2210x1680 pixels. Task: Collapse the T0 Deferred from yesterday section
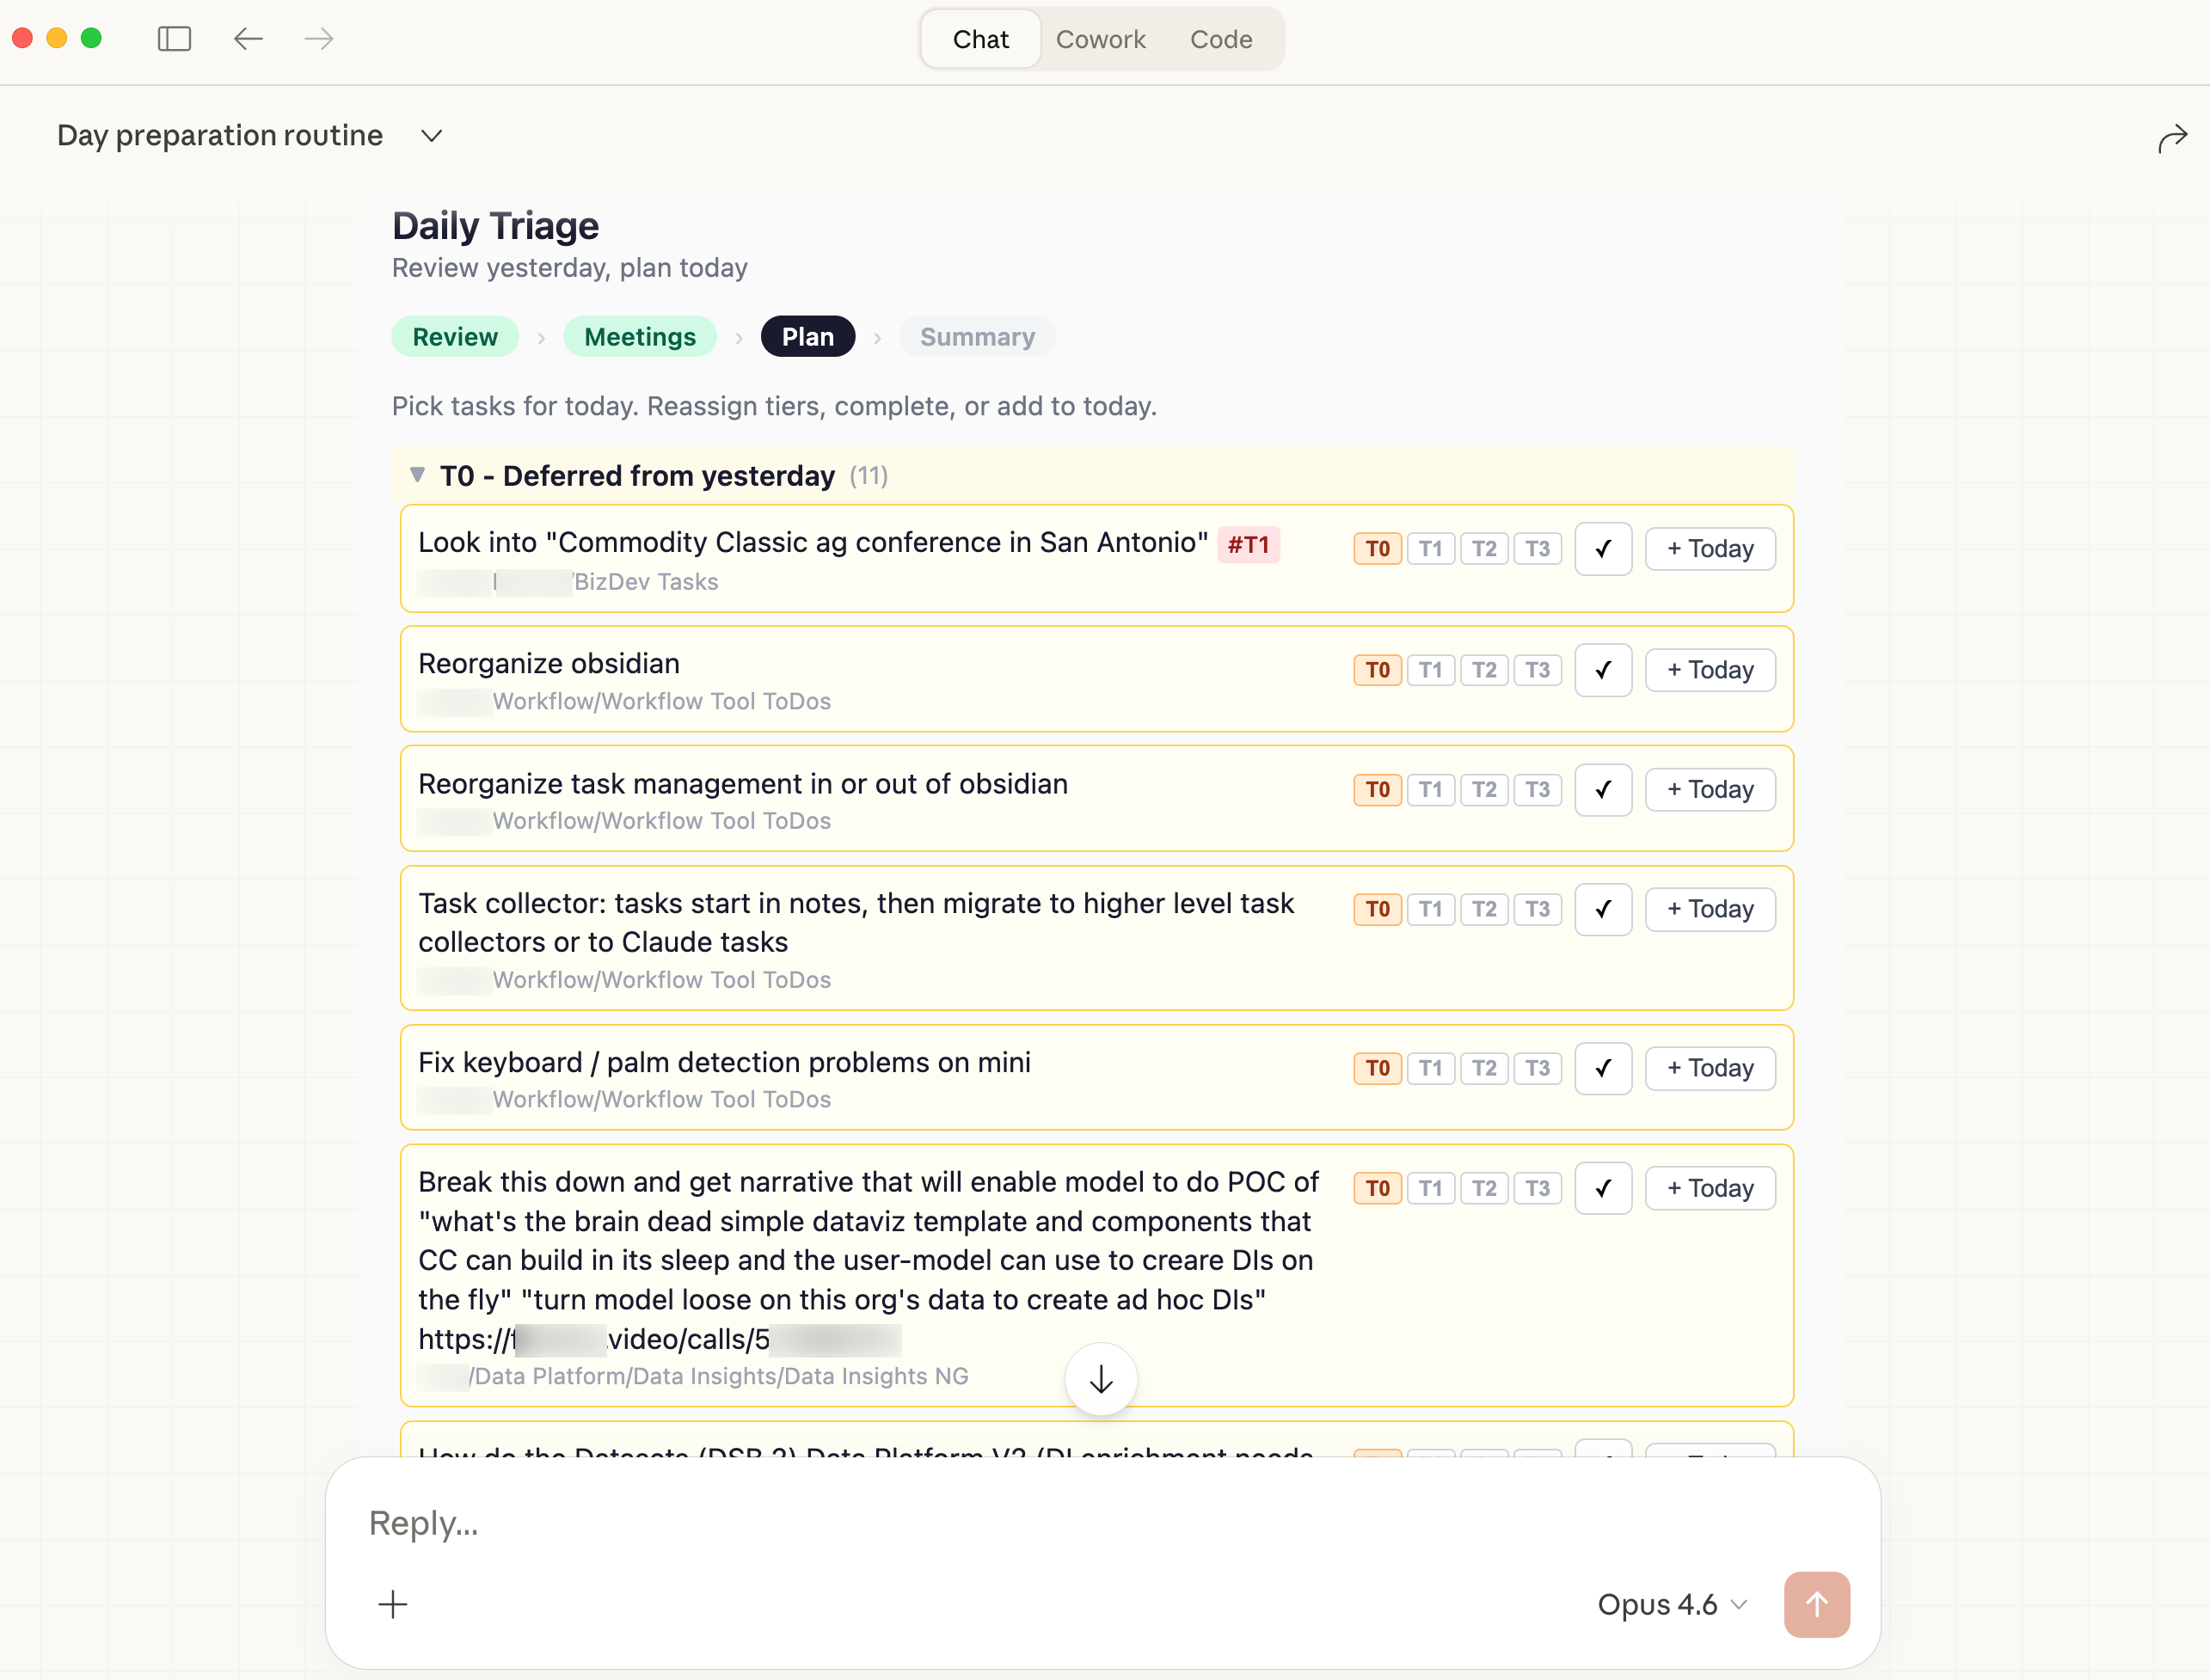tap(418, 475)
